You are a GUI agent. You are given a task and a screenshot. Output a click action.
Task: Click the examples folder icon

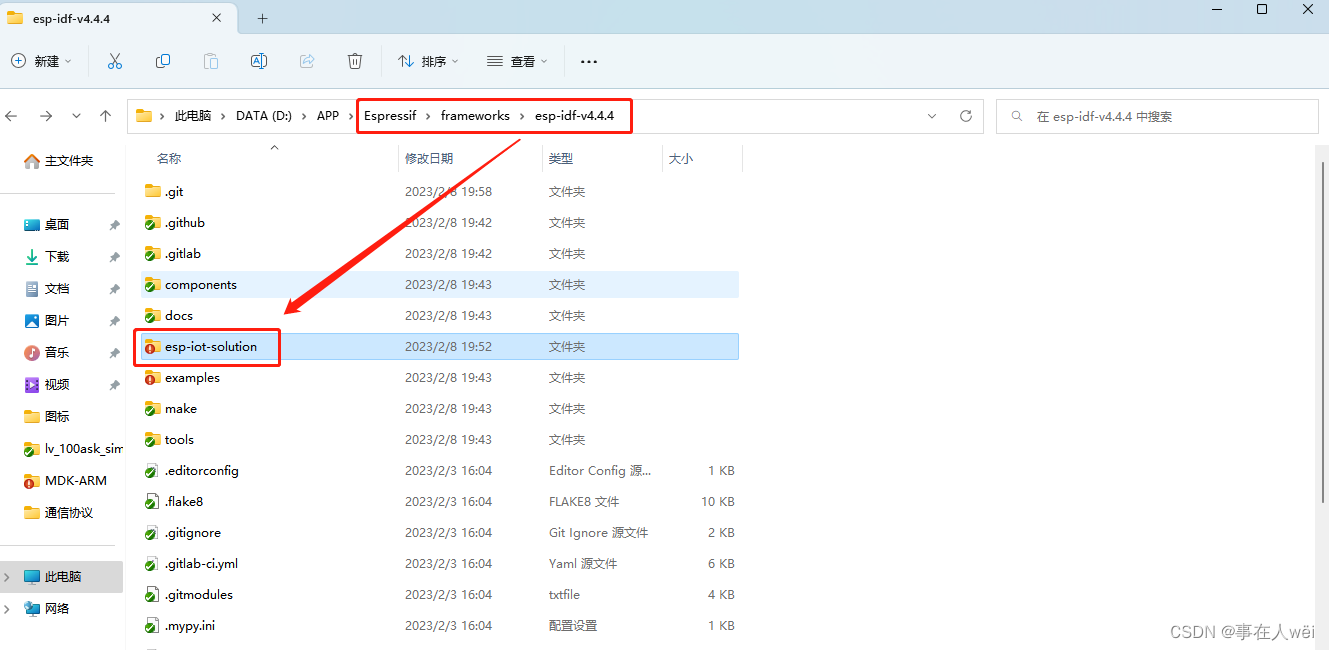[152, 378]
